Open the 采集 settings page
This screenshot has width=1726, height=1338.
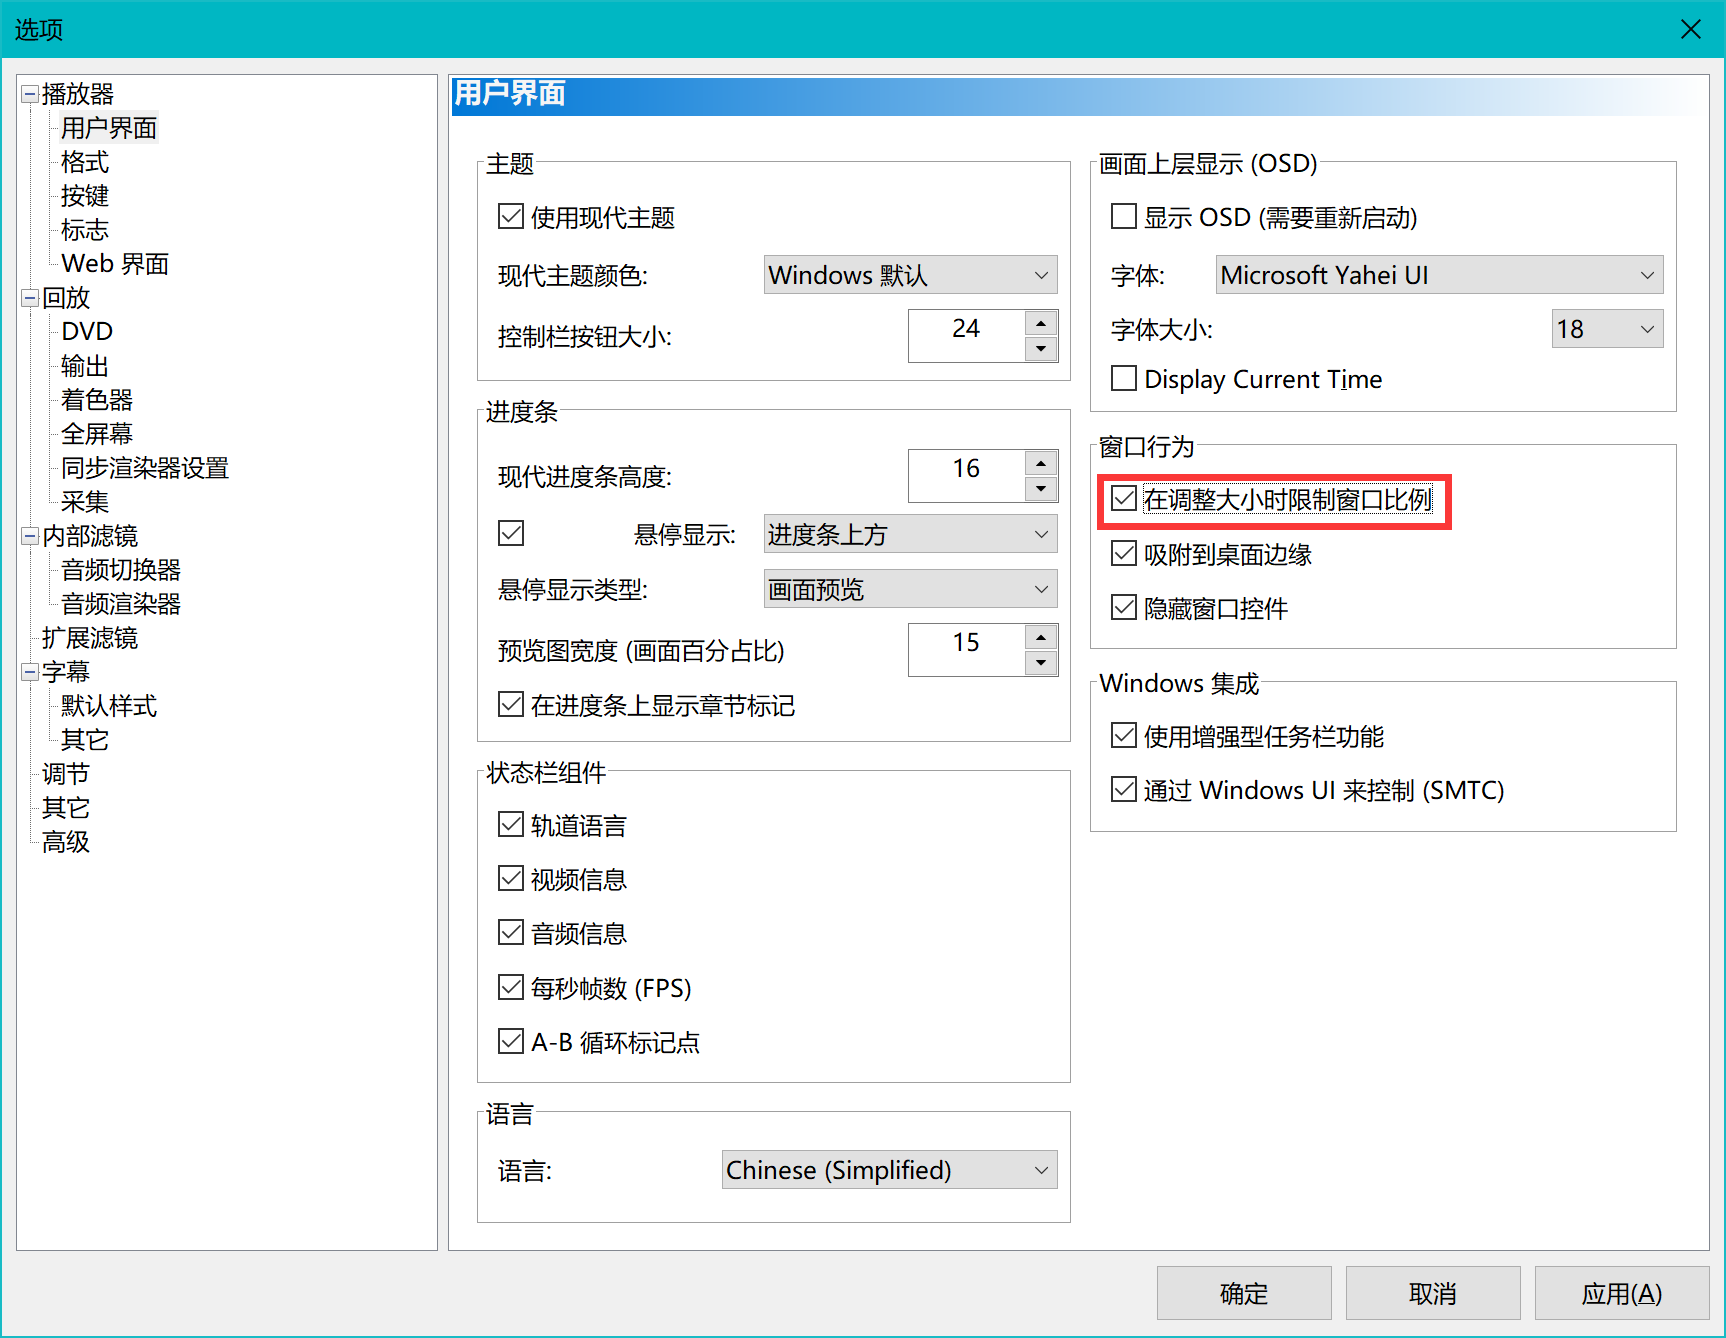[85, 502]
